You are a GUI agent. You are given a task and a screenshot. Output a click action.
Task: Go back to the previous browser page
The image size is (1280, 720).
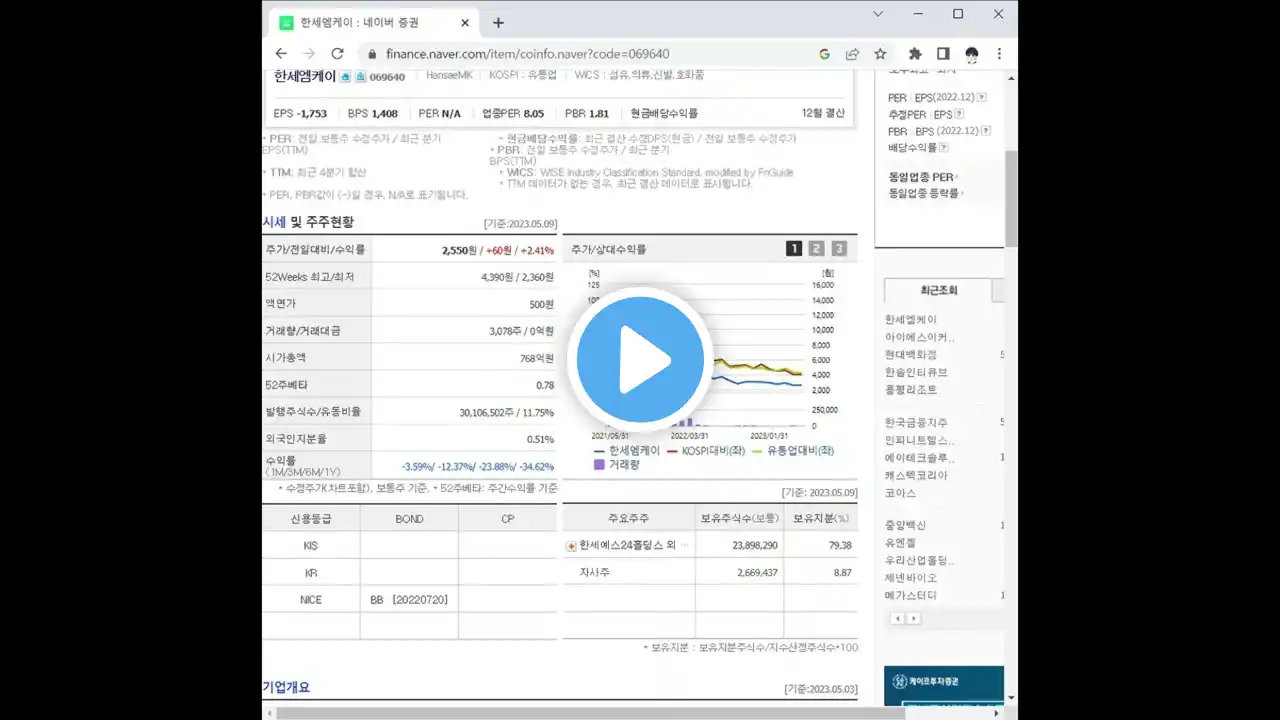(x=281, y=54)
